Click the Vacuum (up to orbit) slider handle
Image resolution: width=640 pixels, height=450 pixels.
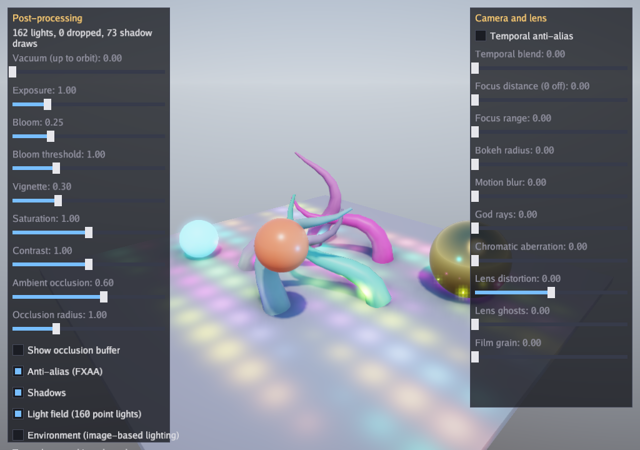(13, 72)
